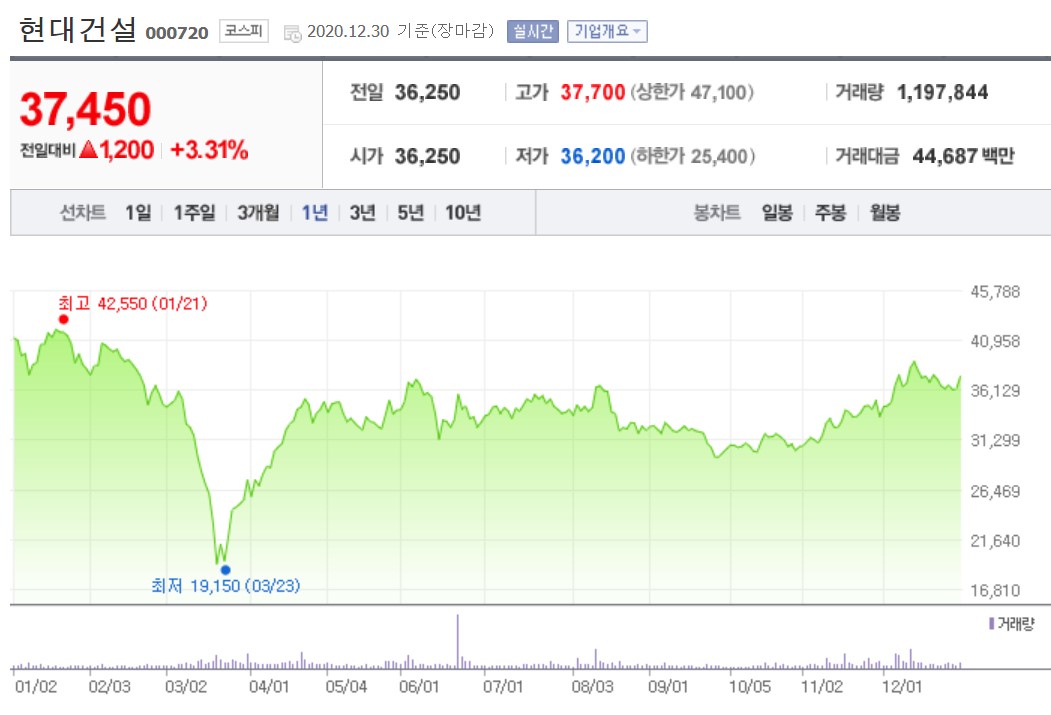Click the 거래량 value 1,197,844

(x=942, y=92)
